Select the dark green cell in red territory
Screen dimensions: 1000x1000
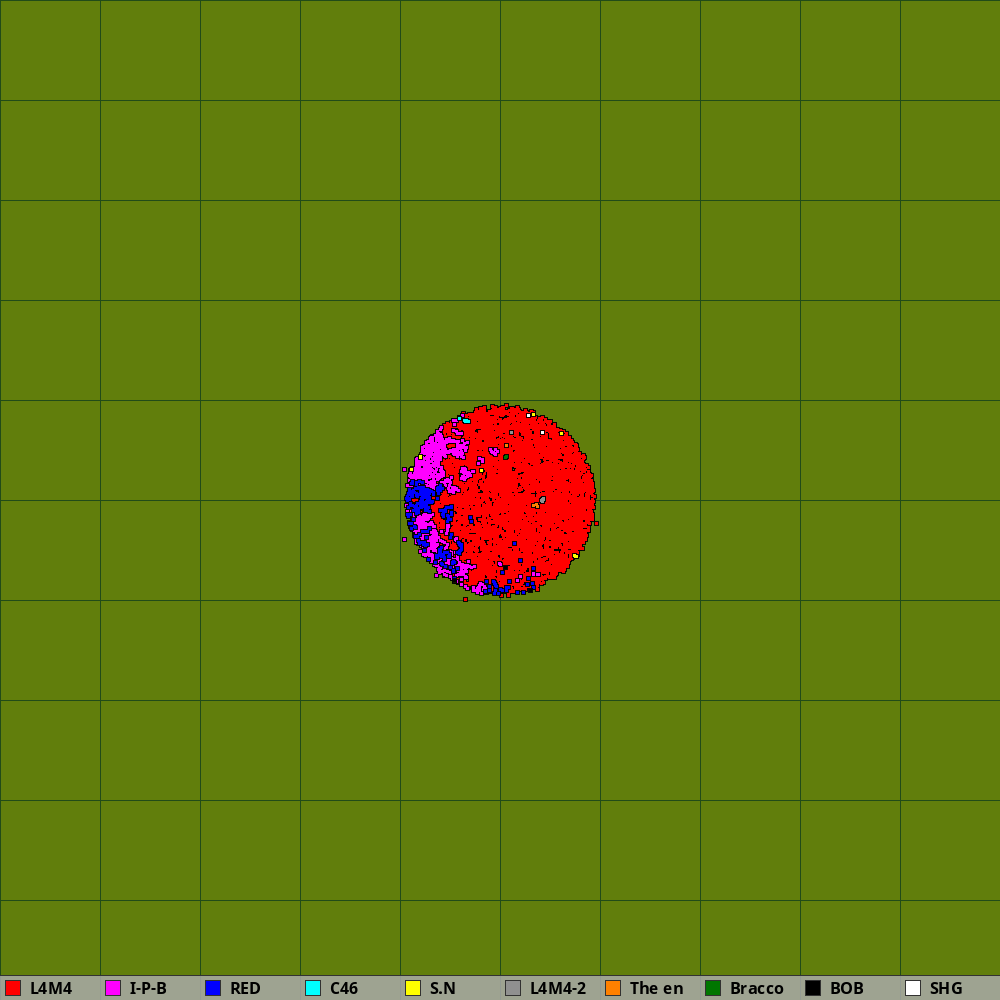(506, 457)
